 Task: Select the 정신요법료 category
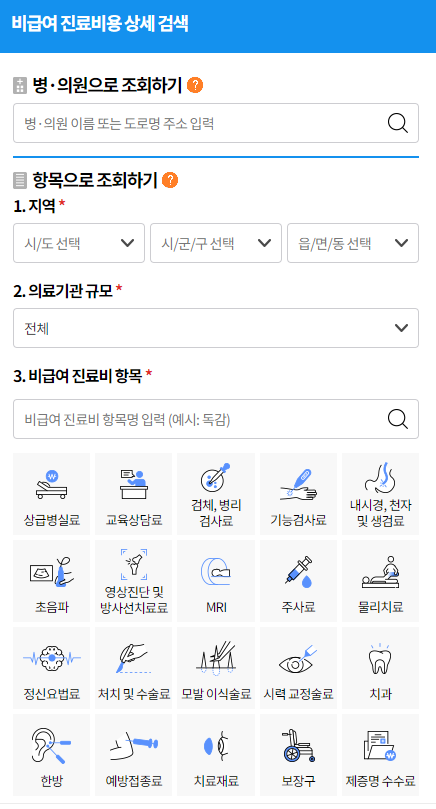(x=51, y=668)
